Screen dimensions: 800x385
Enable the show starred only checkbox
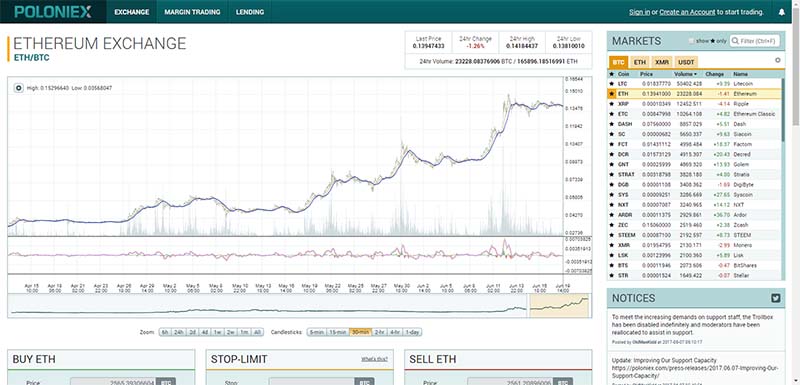pos(692,41)
